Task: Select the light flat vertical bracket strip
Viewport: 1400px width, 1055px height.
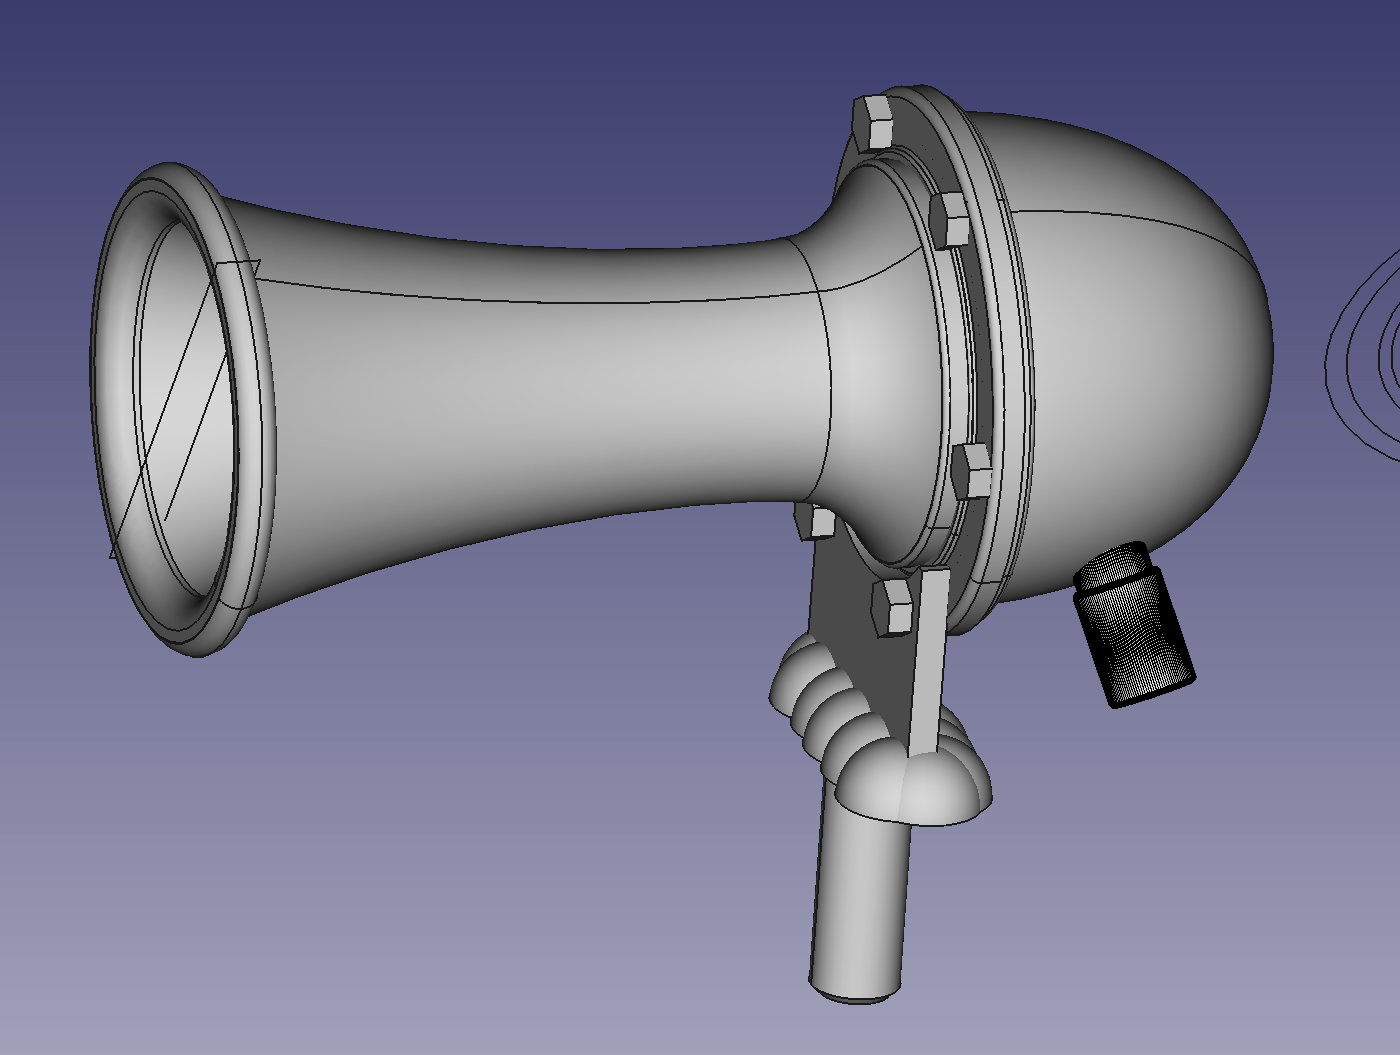Action: [x=929, y=660]
